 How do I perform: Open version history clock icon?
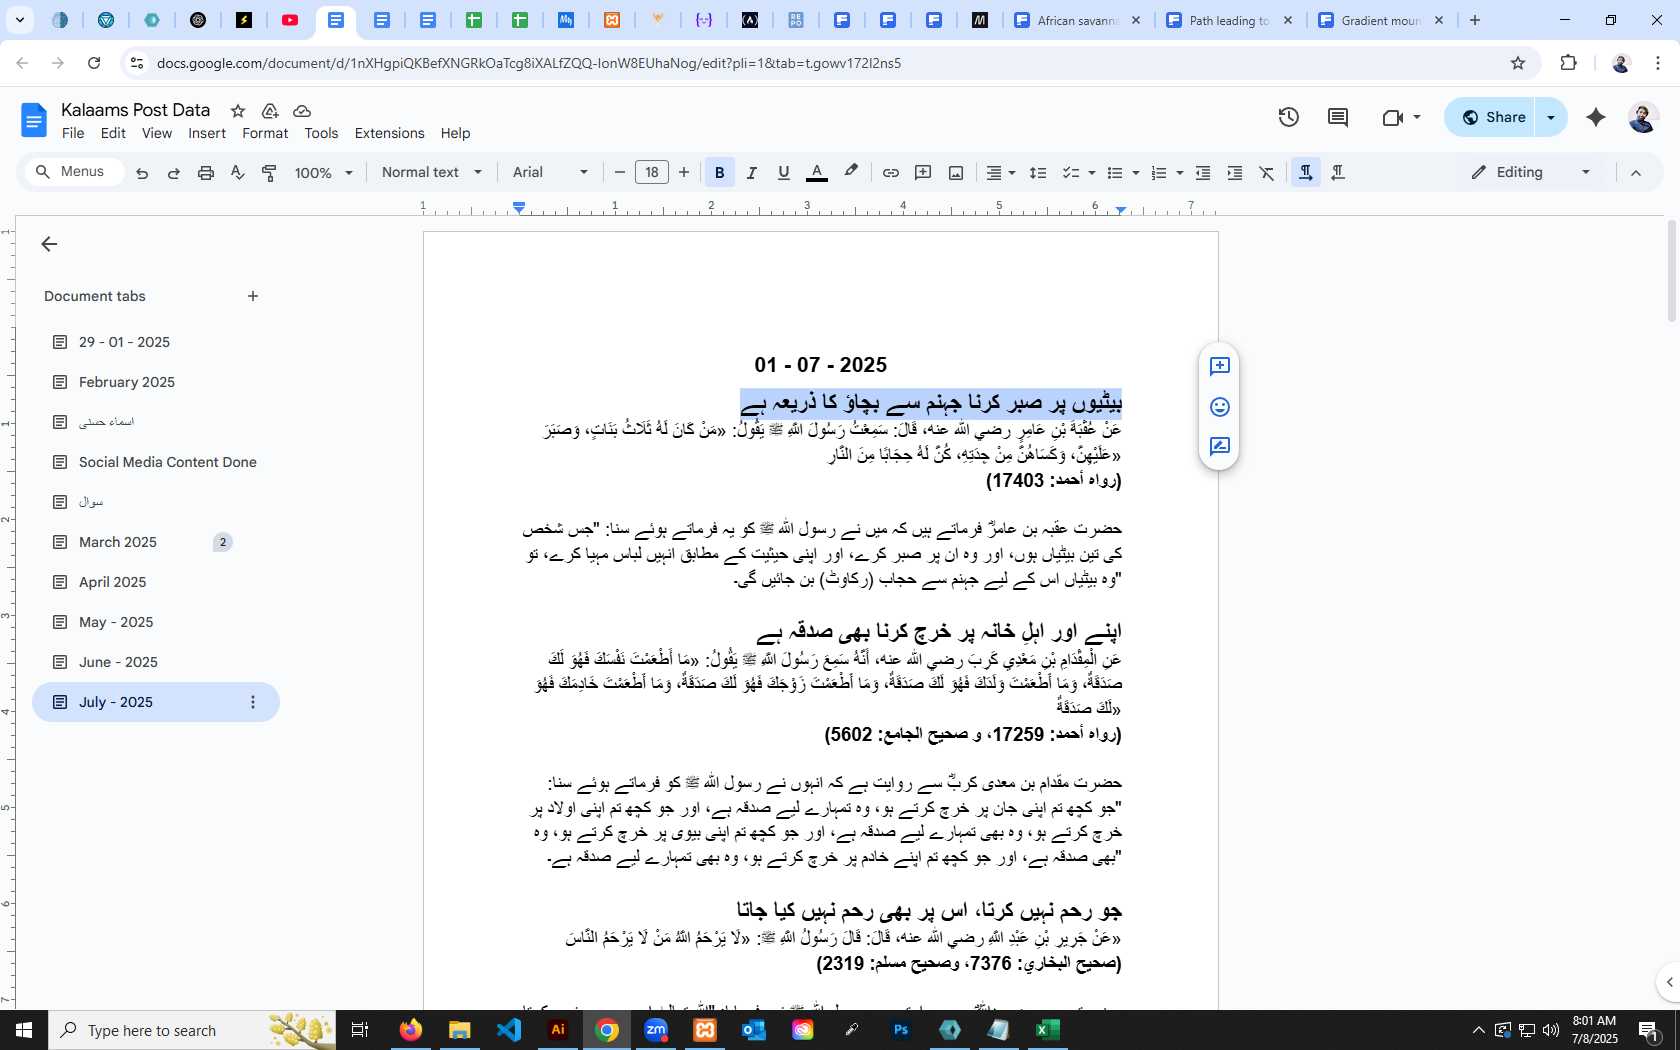point(1289,117)
